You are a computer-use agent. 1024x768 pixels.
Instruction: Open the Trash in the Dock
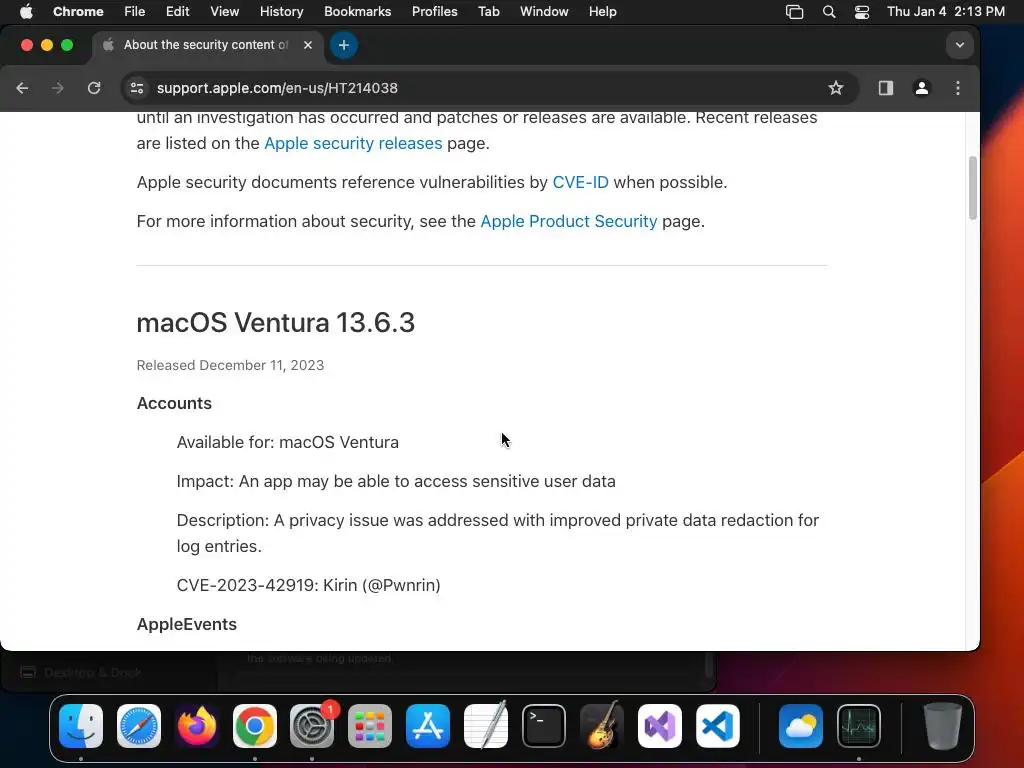[x=942, y=726]
